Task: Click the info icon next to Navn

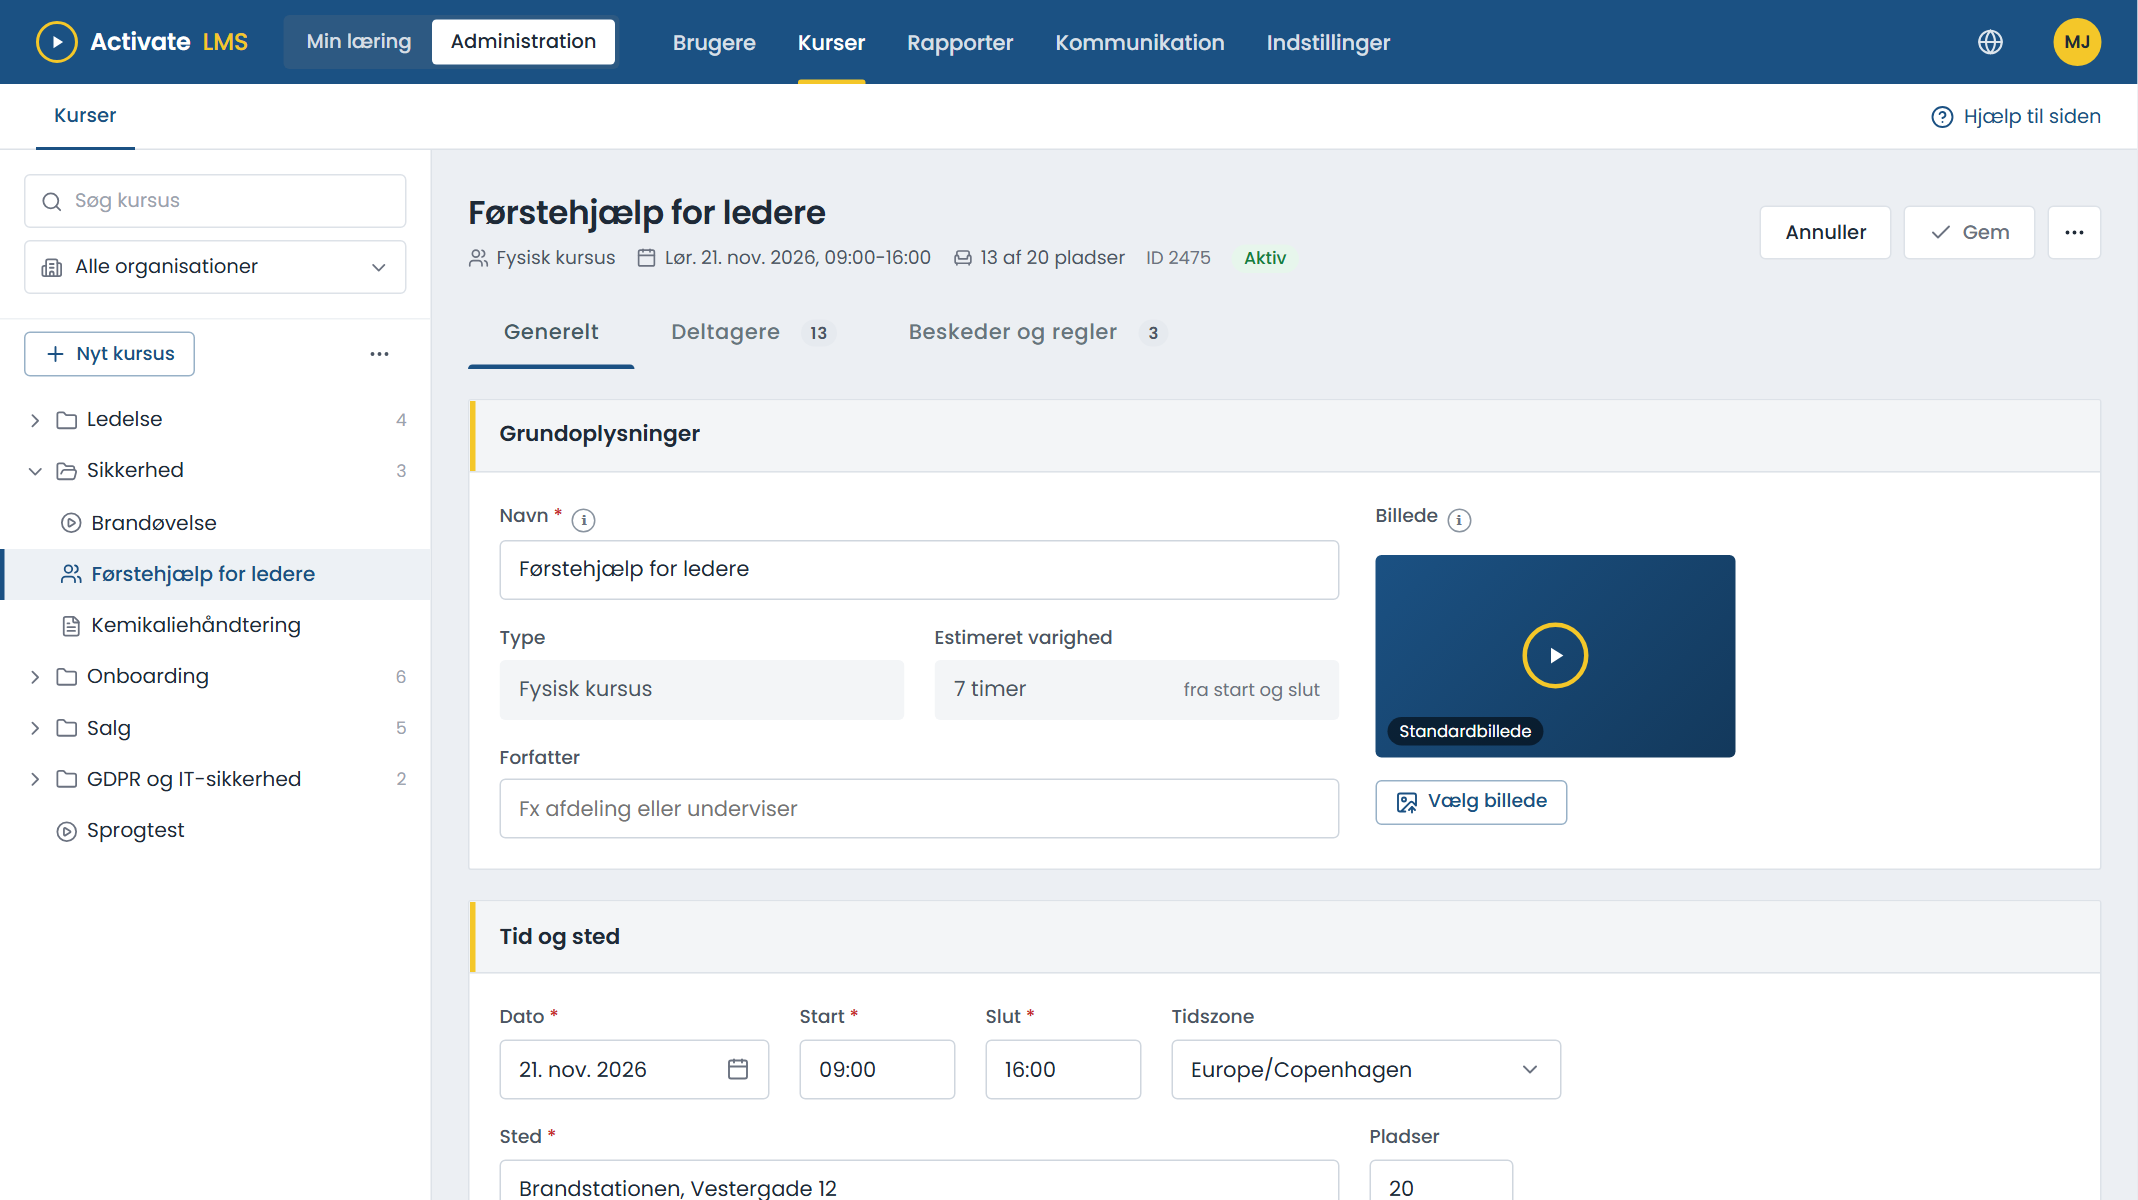Action: click(x=583, y=520)
